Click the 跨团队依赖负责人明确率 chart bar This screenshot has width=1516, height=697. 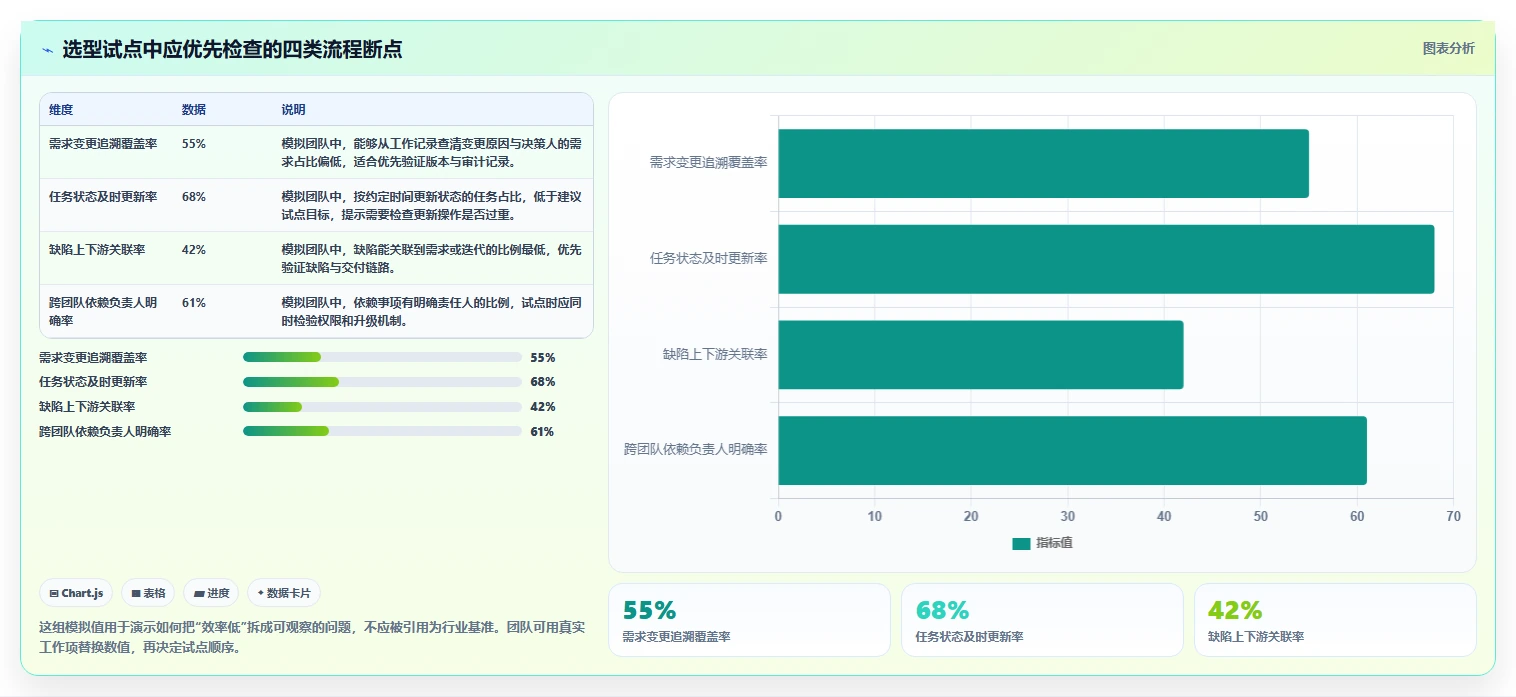coord(1072,450)
